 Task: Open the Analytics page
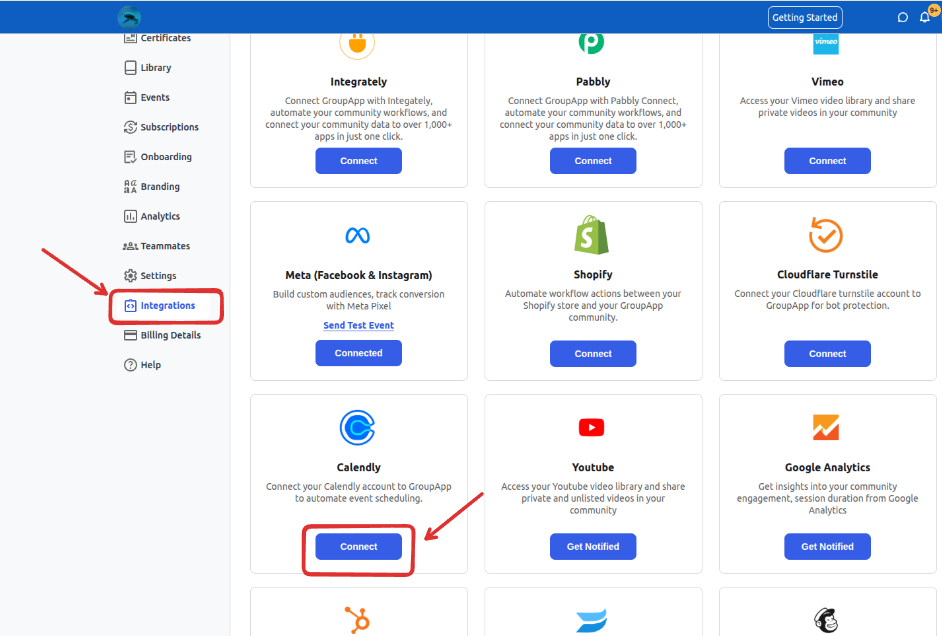(x=152, y=216)
